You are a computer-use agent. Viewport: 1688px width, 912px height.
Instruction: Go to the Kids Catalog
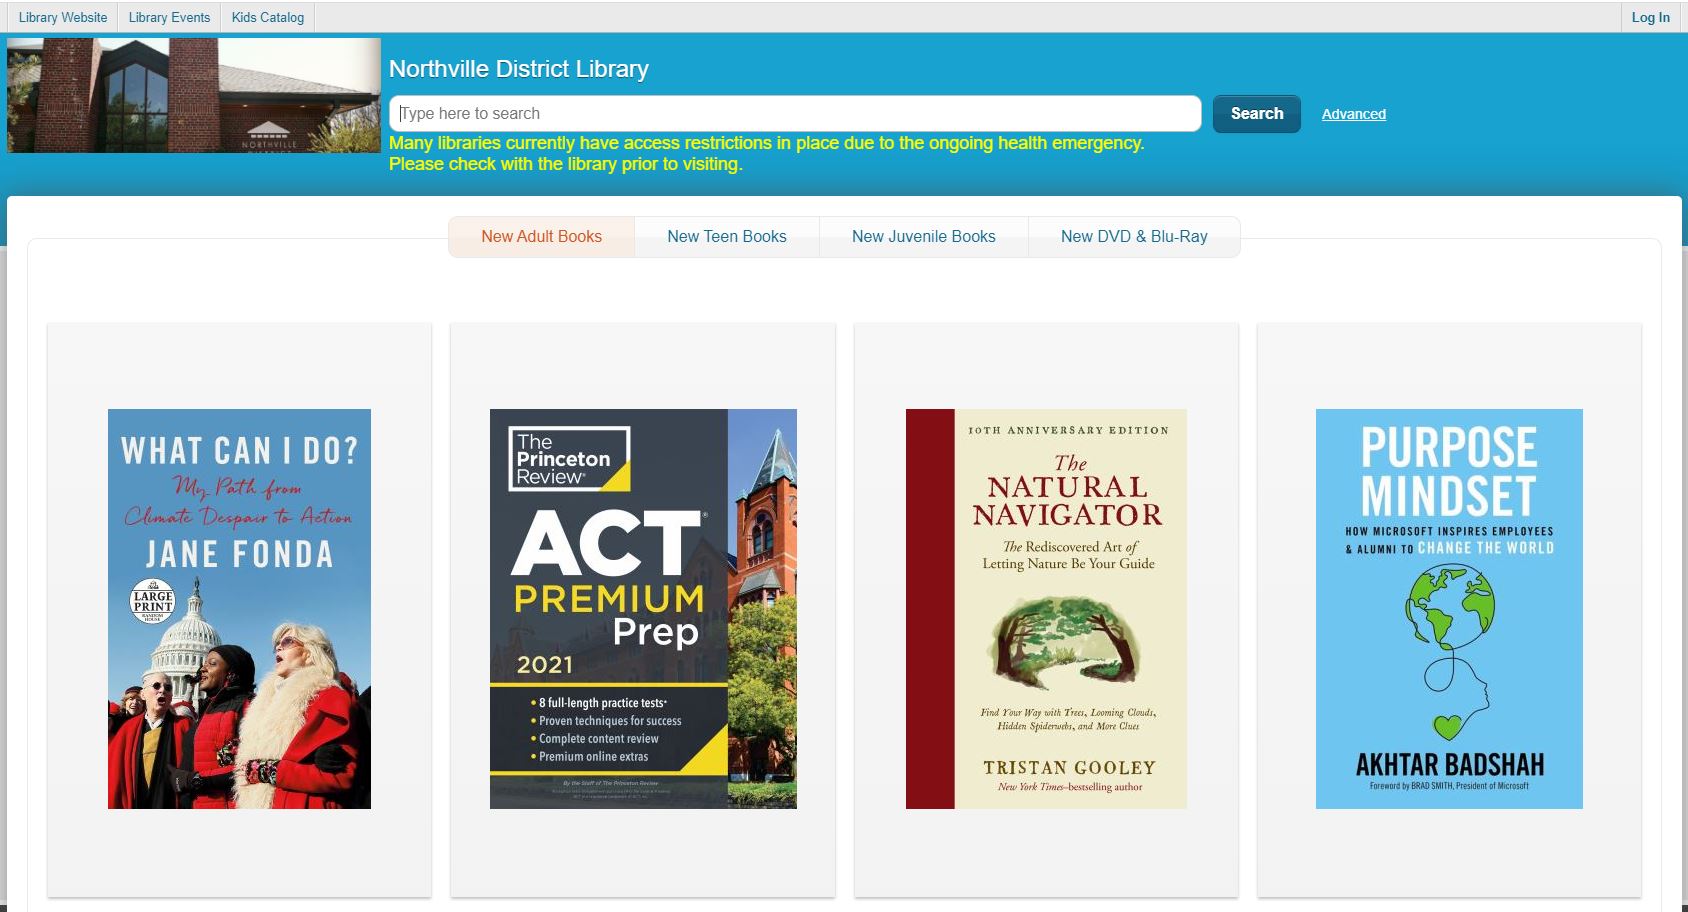tap(267, 17)
